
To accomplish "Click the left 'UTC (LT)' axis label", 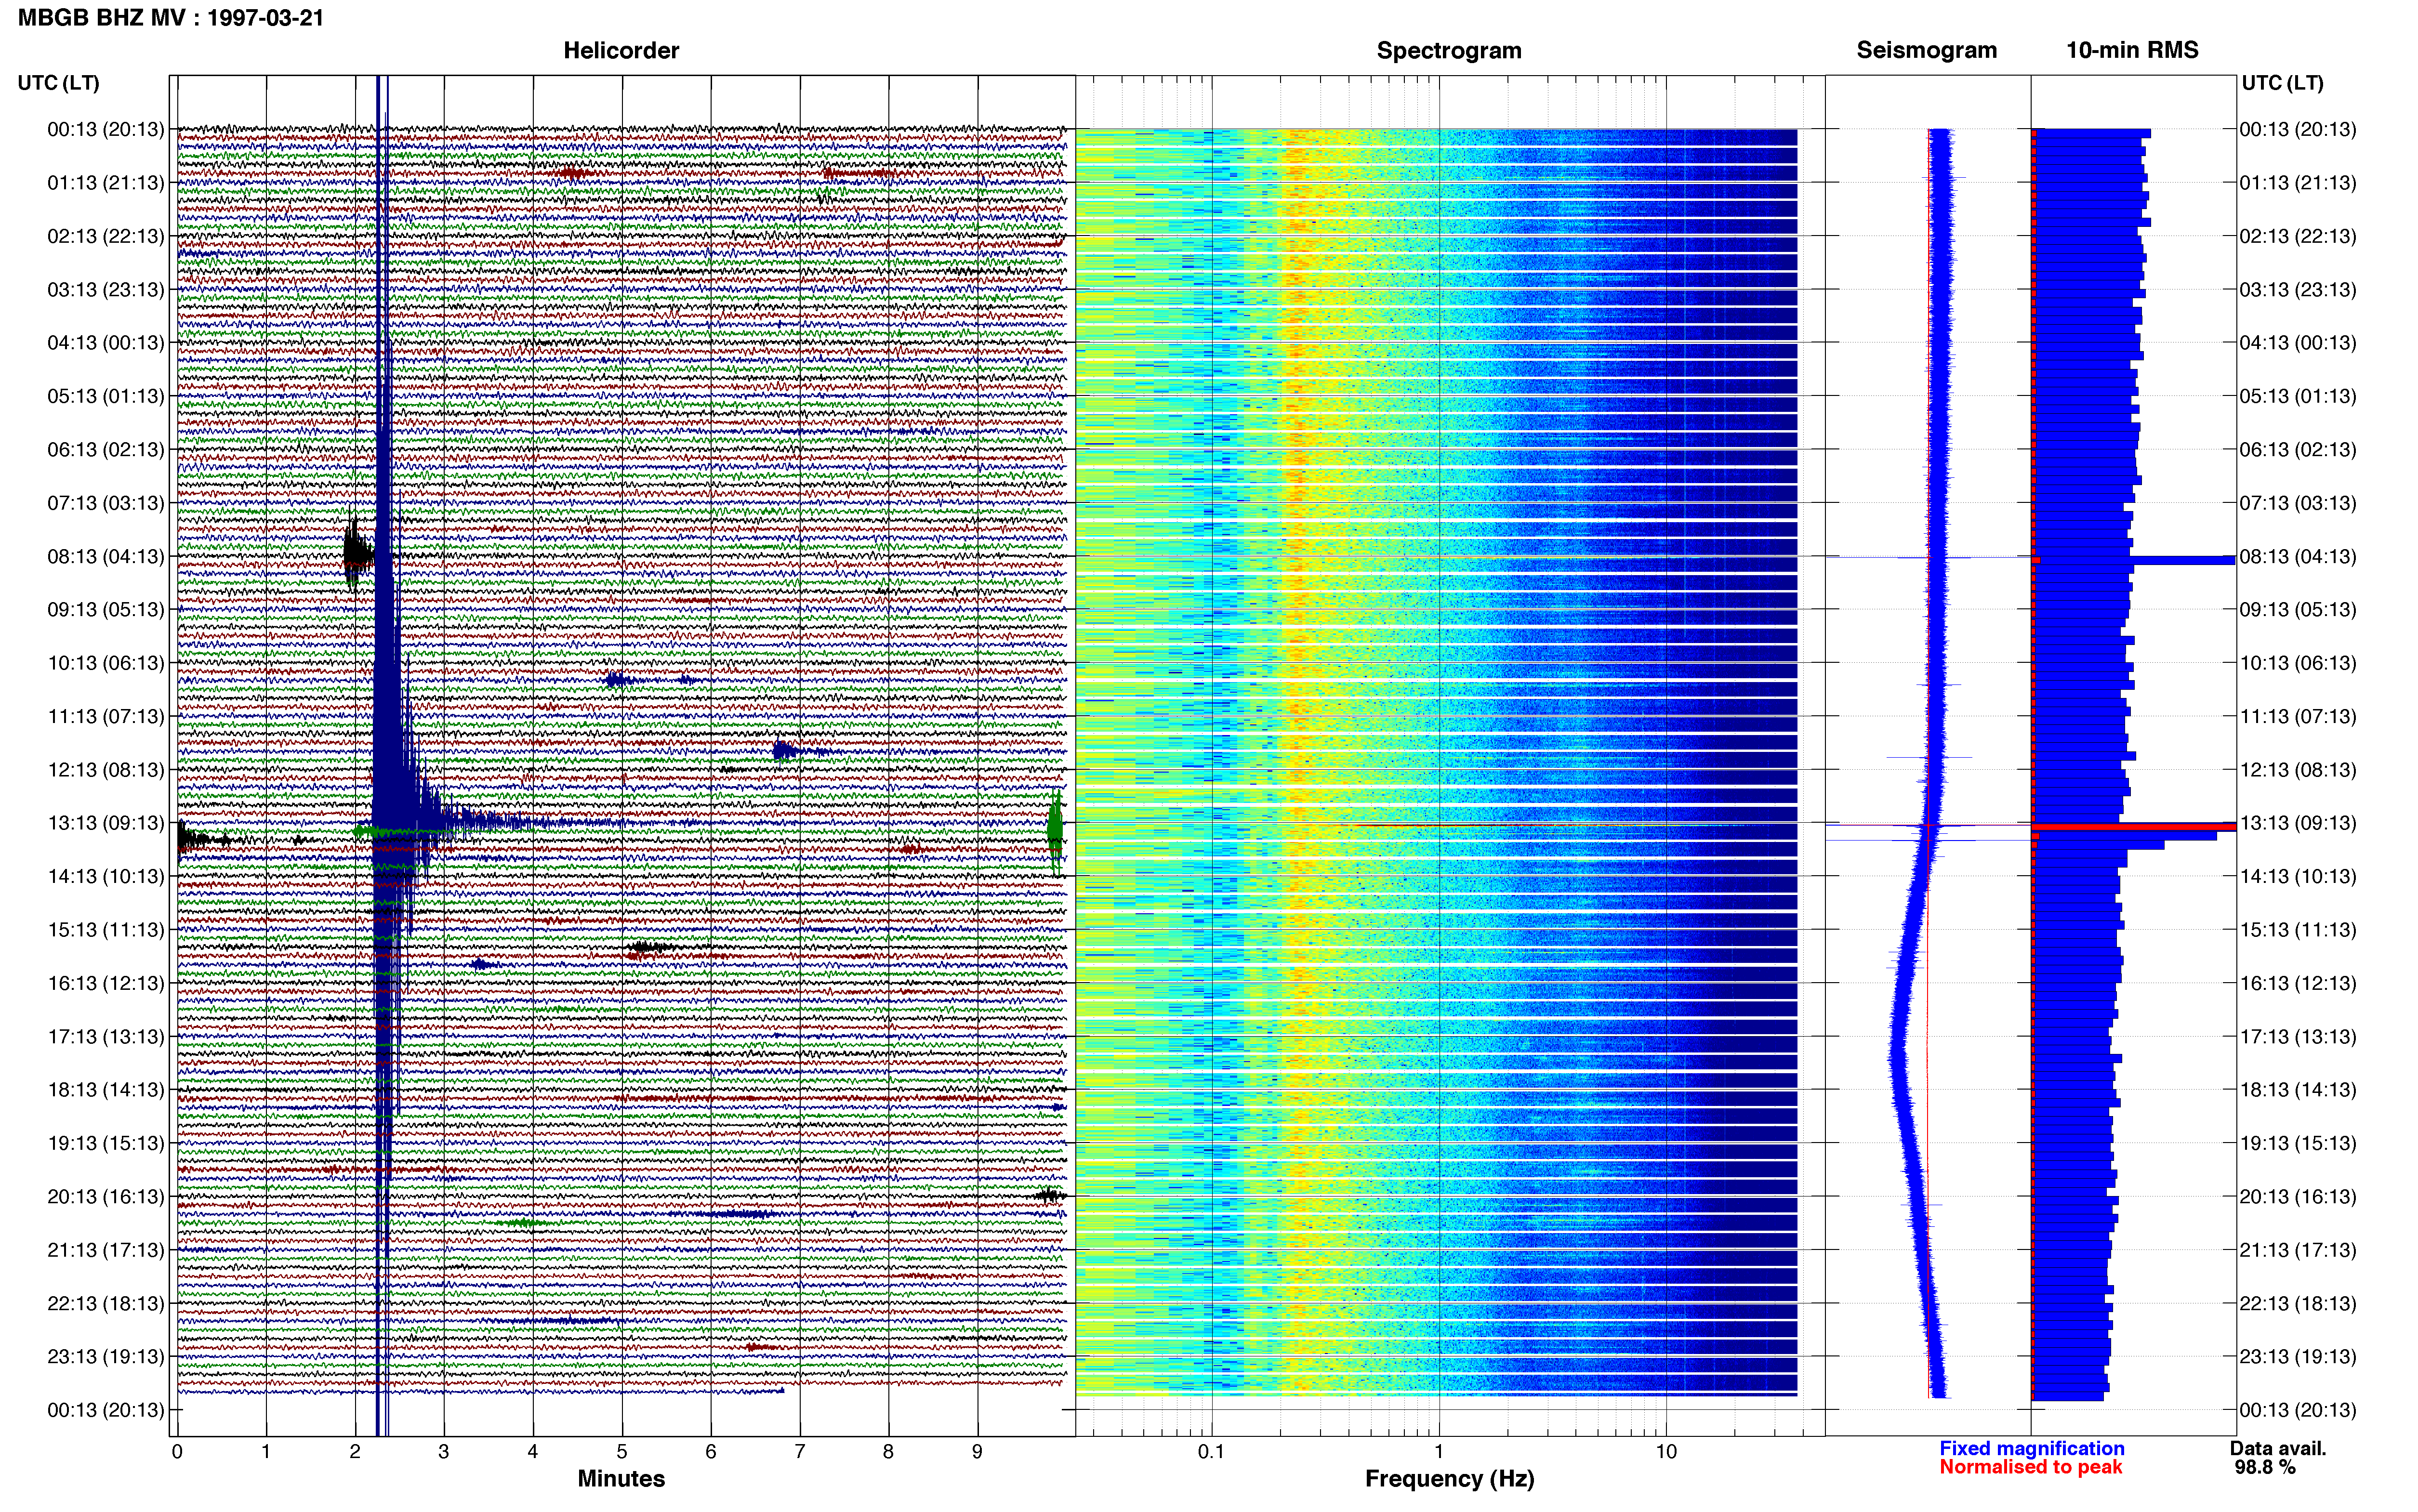I will [58, 83].
